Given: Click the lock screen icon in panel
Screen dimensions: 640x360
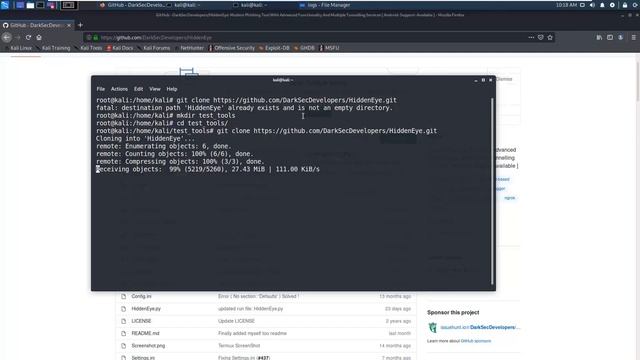Looking at the screenshot, I should point(624,5).
